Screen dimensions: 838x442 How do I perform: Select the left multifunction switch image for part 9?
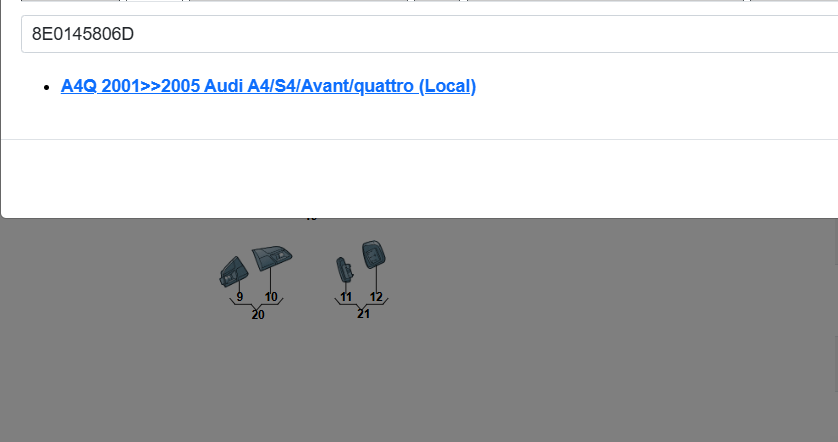click(234, 272)
